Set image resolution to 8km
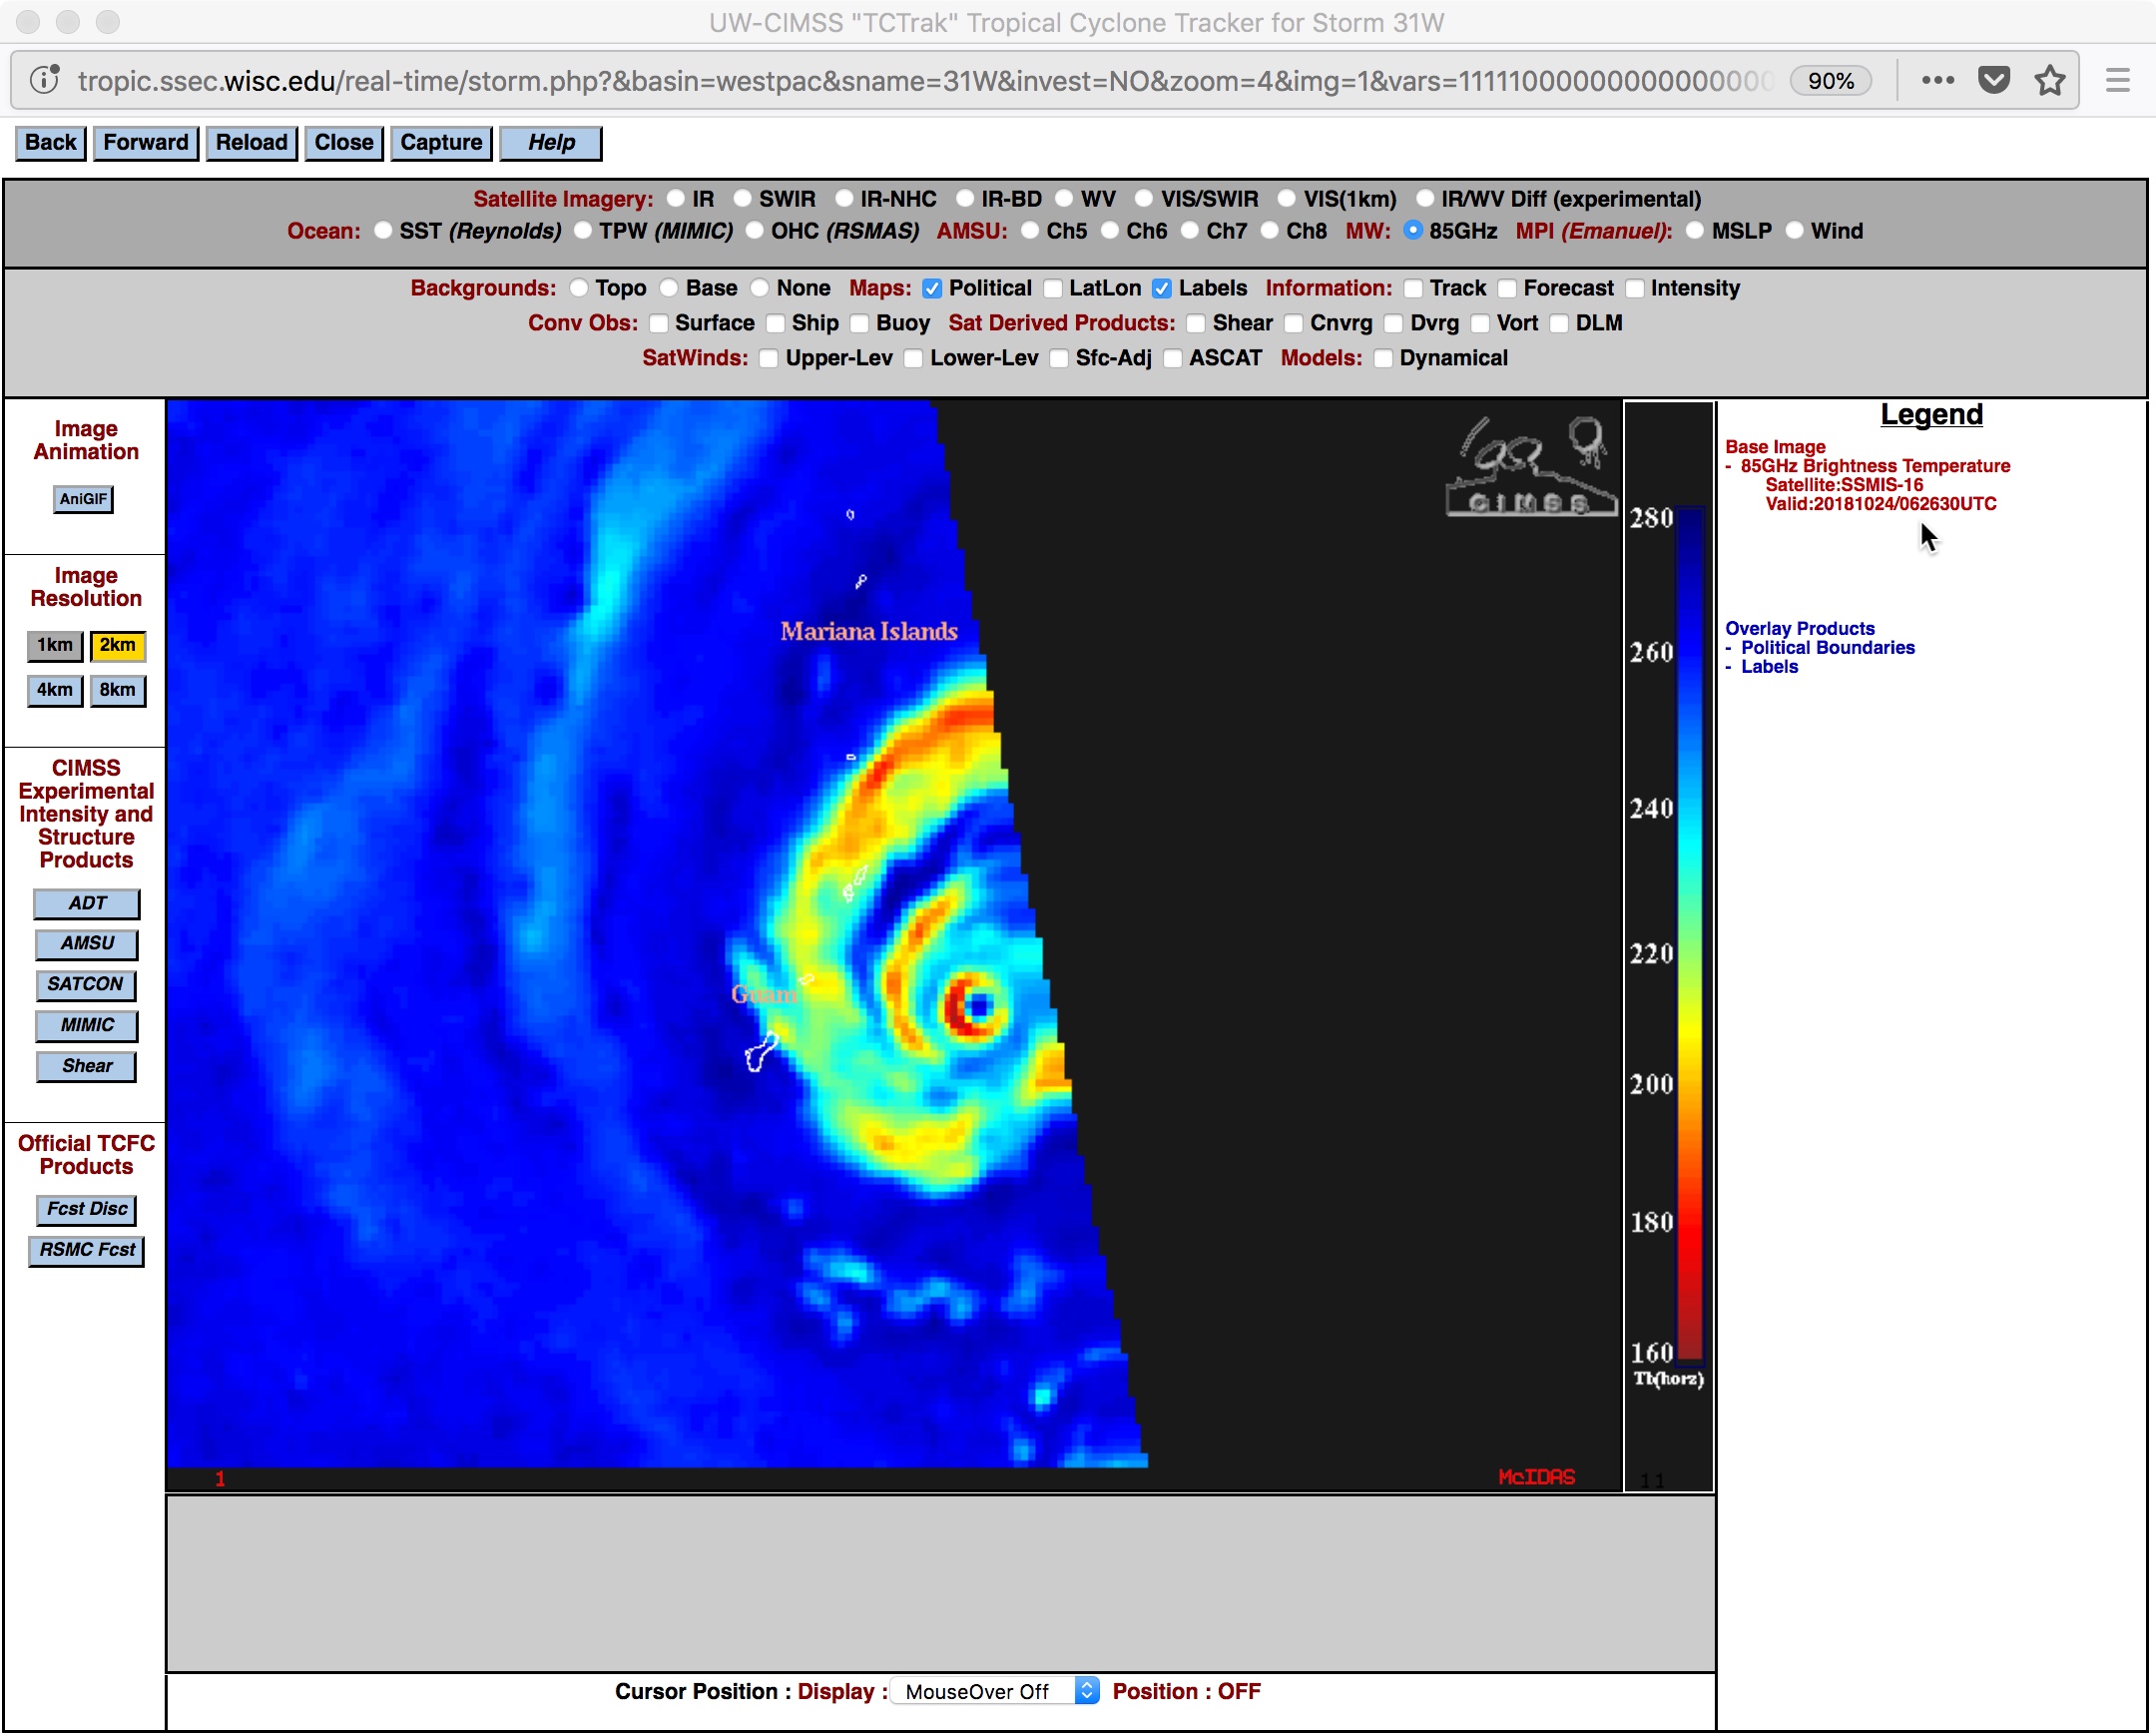This screenshot has height=1735, width=2156. 118,690
